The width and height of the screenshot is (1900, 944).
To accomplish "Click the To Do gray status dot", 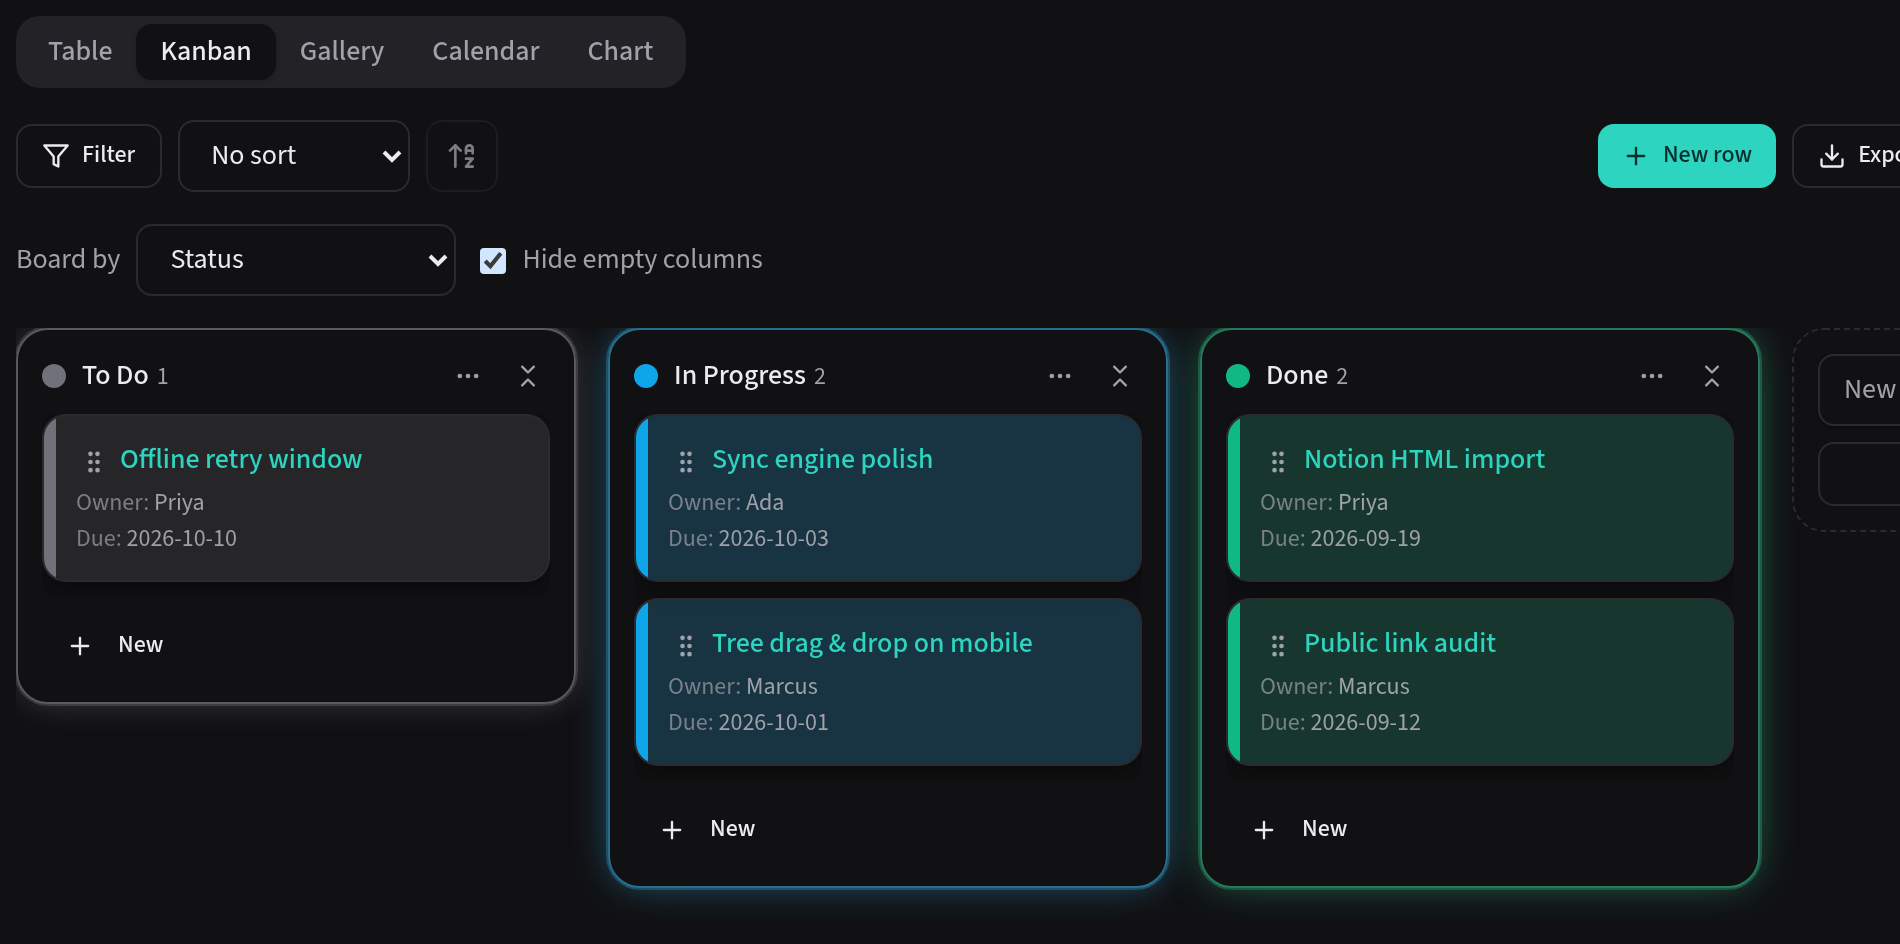I will tap(54, 376).
